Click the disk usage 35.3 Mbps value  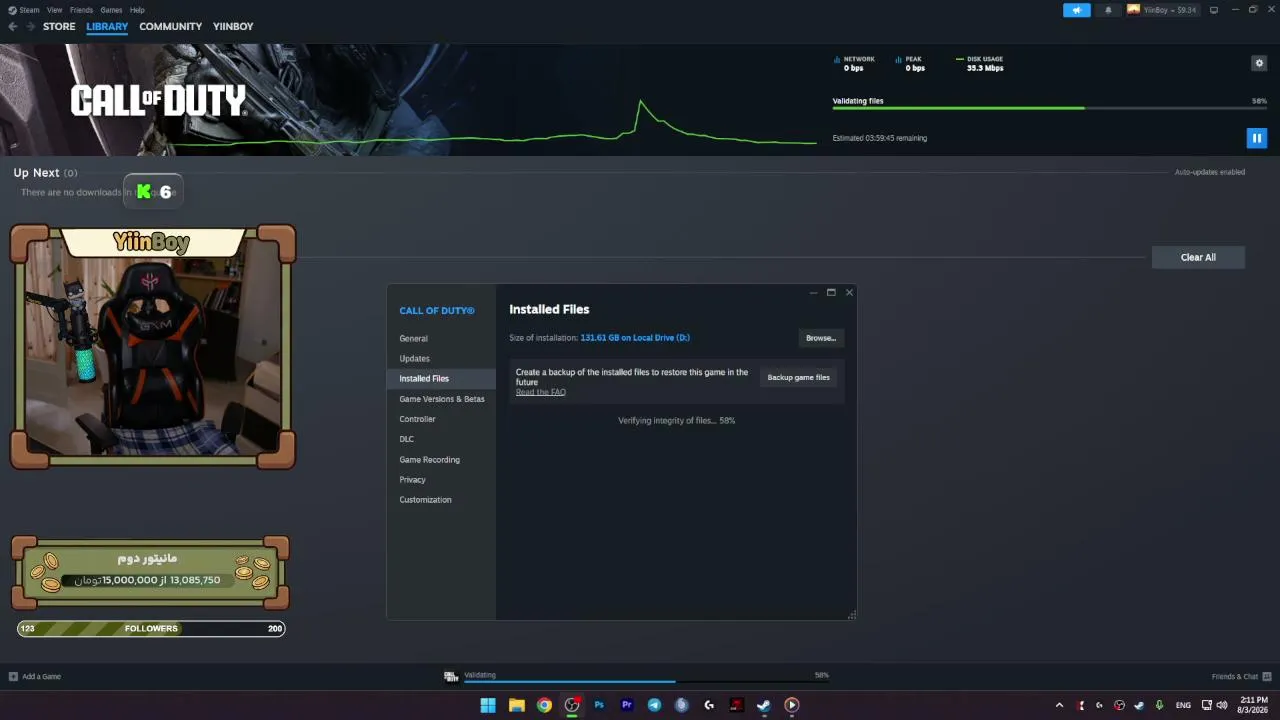(x=985, y=68)
